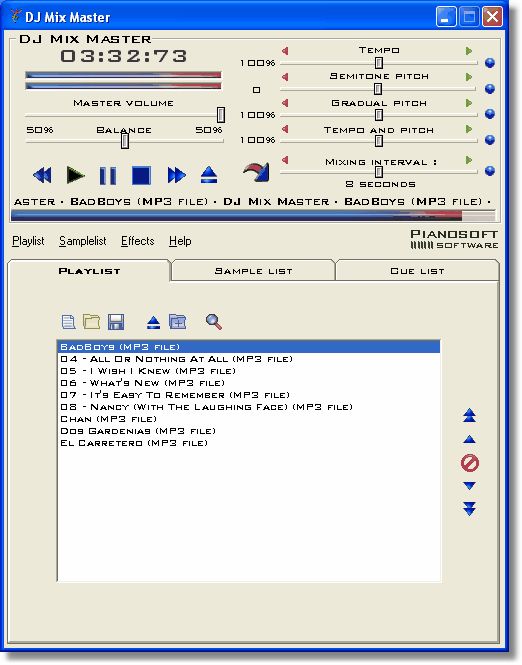Image resolution: width=522 pixels, height=665 pixels.
Task: Open a playlist with the folder icon
Action: (x=91, y=321)
